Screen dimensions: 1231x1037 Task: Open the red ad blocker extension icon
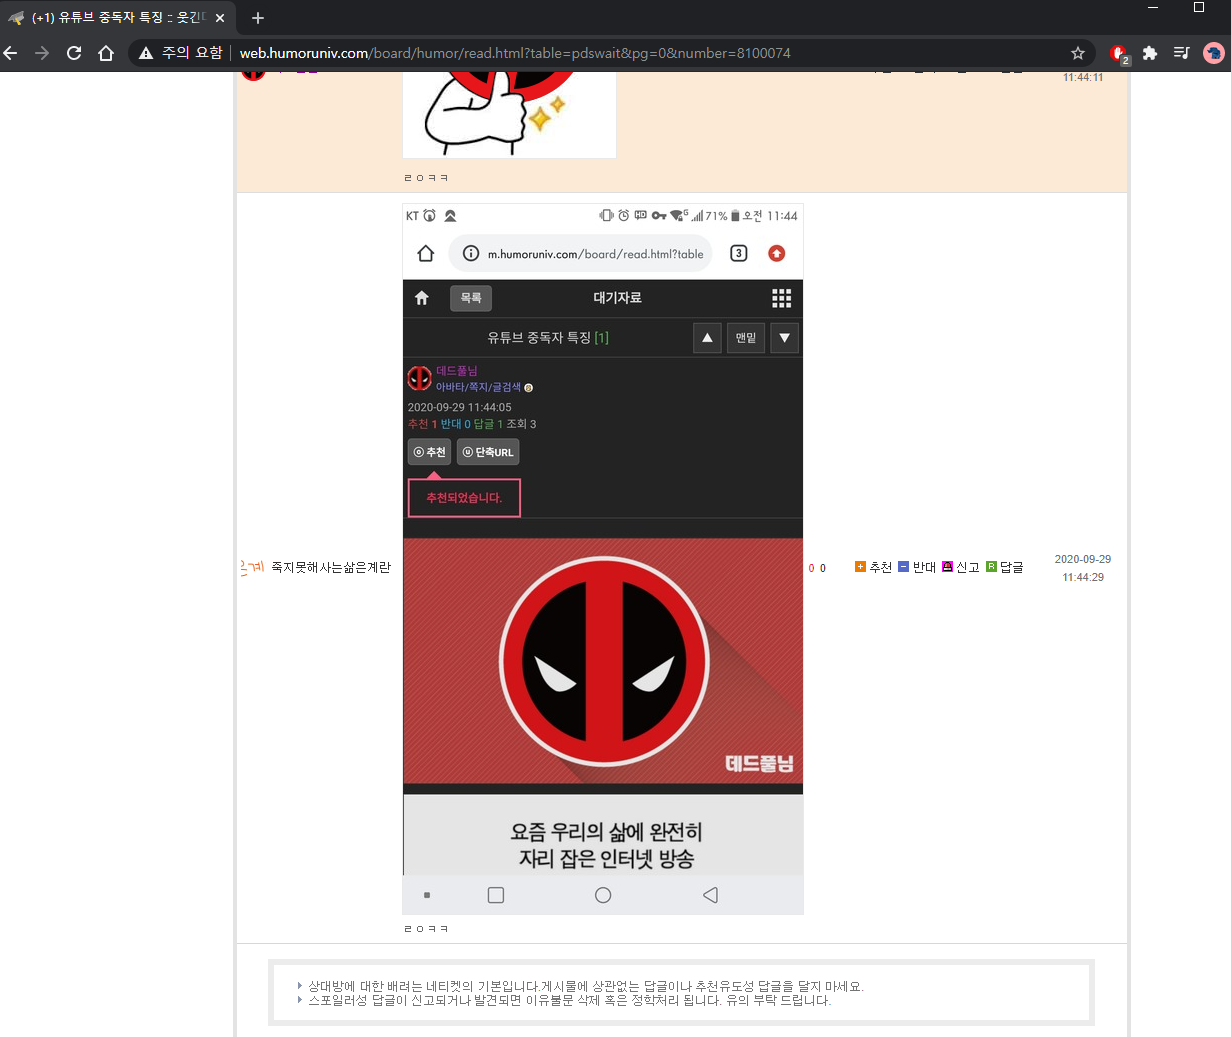click(x=1119, y=54)
